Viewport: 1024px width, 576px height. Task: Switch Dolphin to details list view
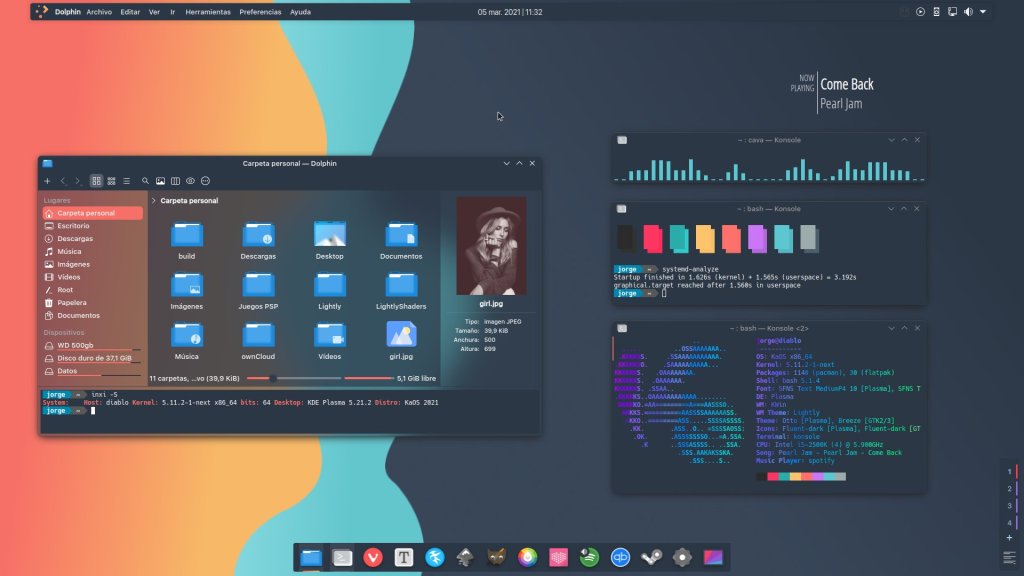(x=126, y=181)
